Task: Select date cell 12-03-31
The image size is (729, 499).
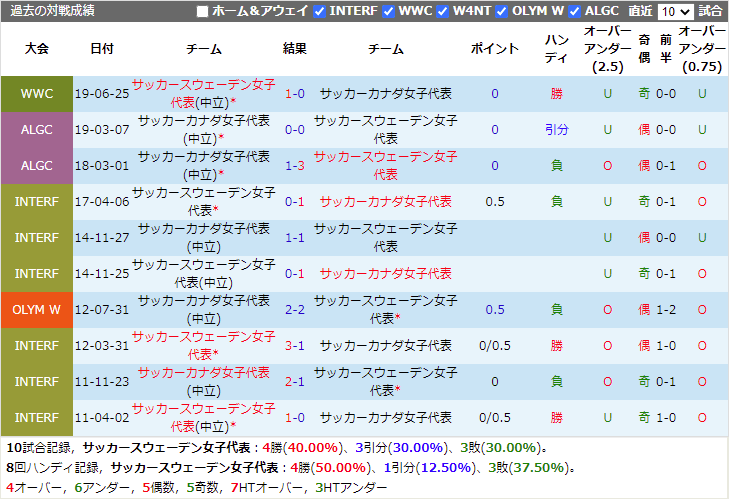Action: pos(102,346)
